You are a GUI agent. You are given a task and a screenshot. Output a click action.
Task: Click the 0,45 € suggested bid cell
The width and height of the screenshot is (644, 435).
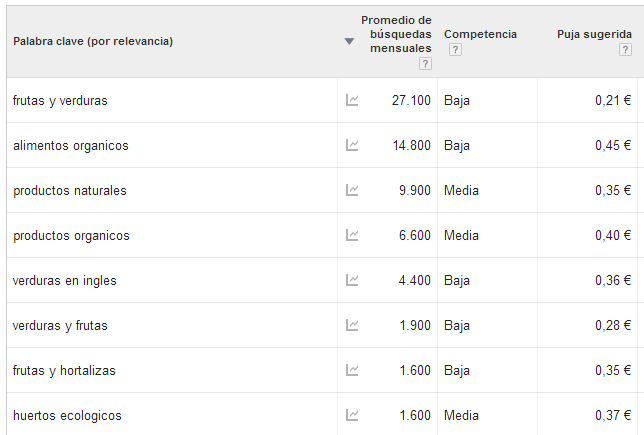pyautogui.click(x=613, y=145)
